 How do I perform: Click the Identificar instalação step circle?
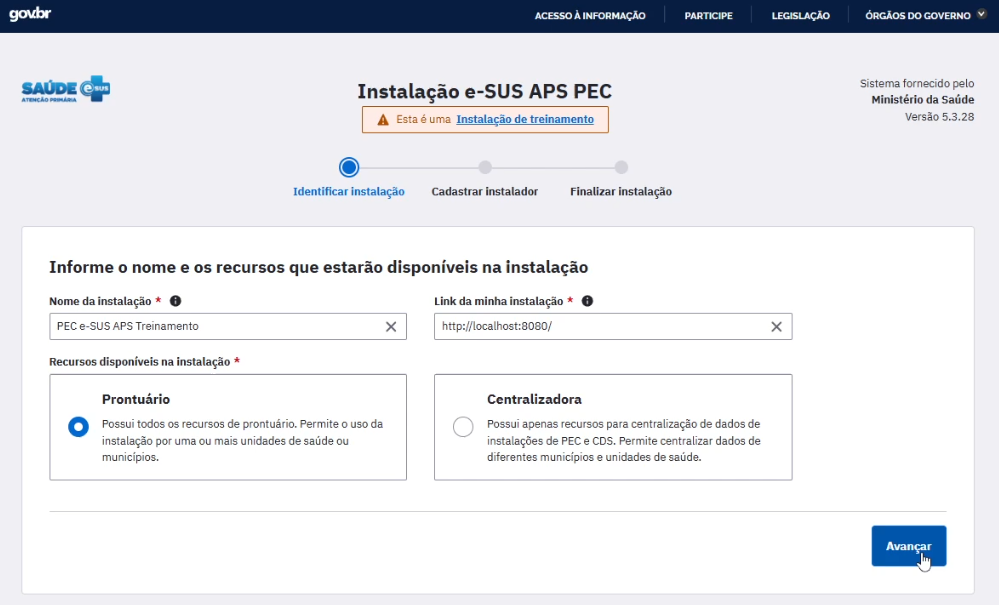pyautogui.click(x=349, y=167)
